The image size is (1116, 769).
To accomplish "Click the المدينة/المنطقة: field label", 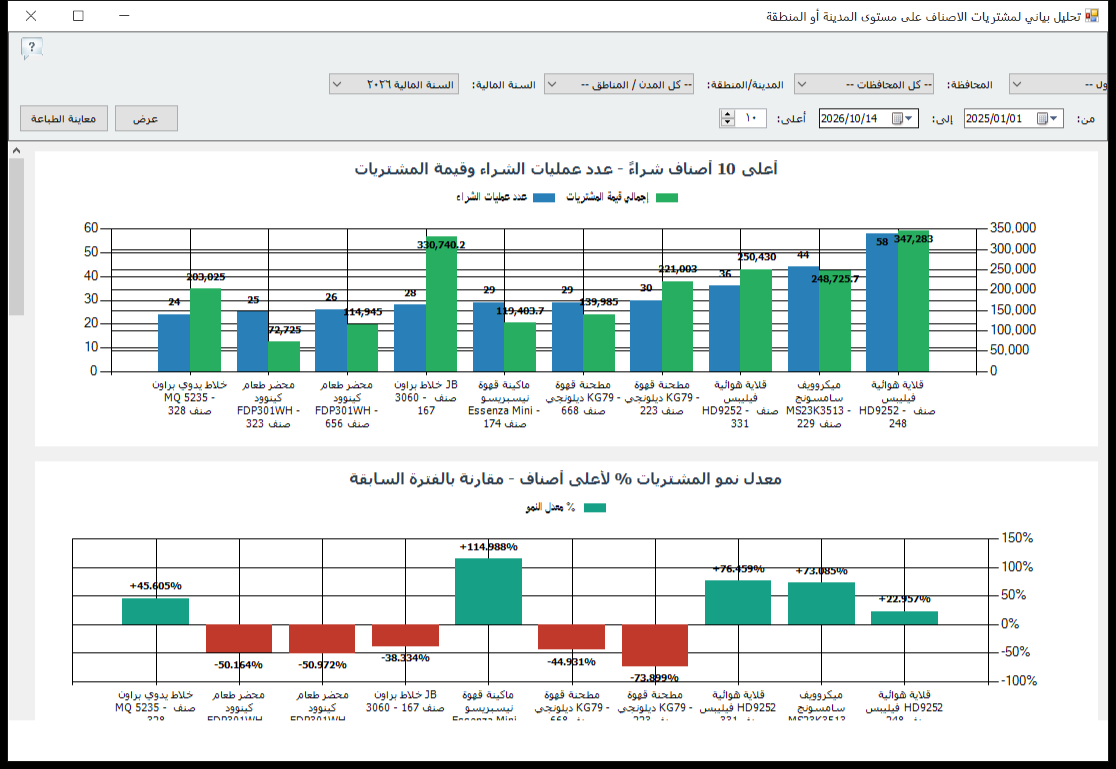I will pos(744,85).
